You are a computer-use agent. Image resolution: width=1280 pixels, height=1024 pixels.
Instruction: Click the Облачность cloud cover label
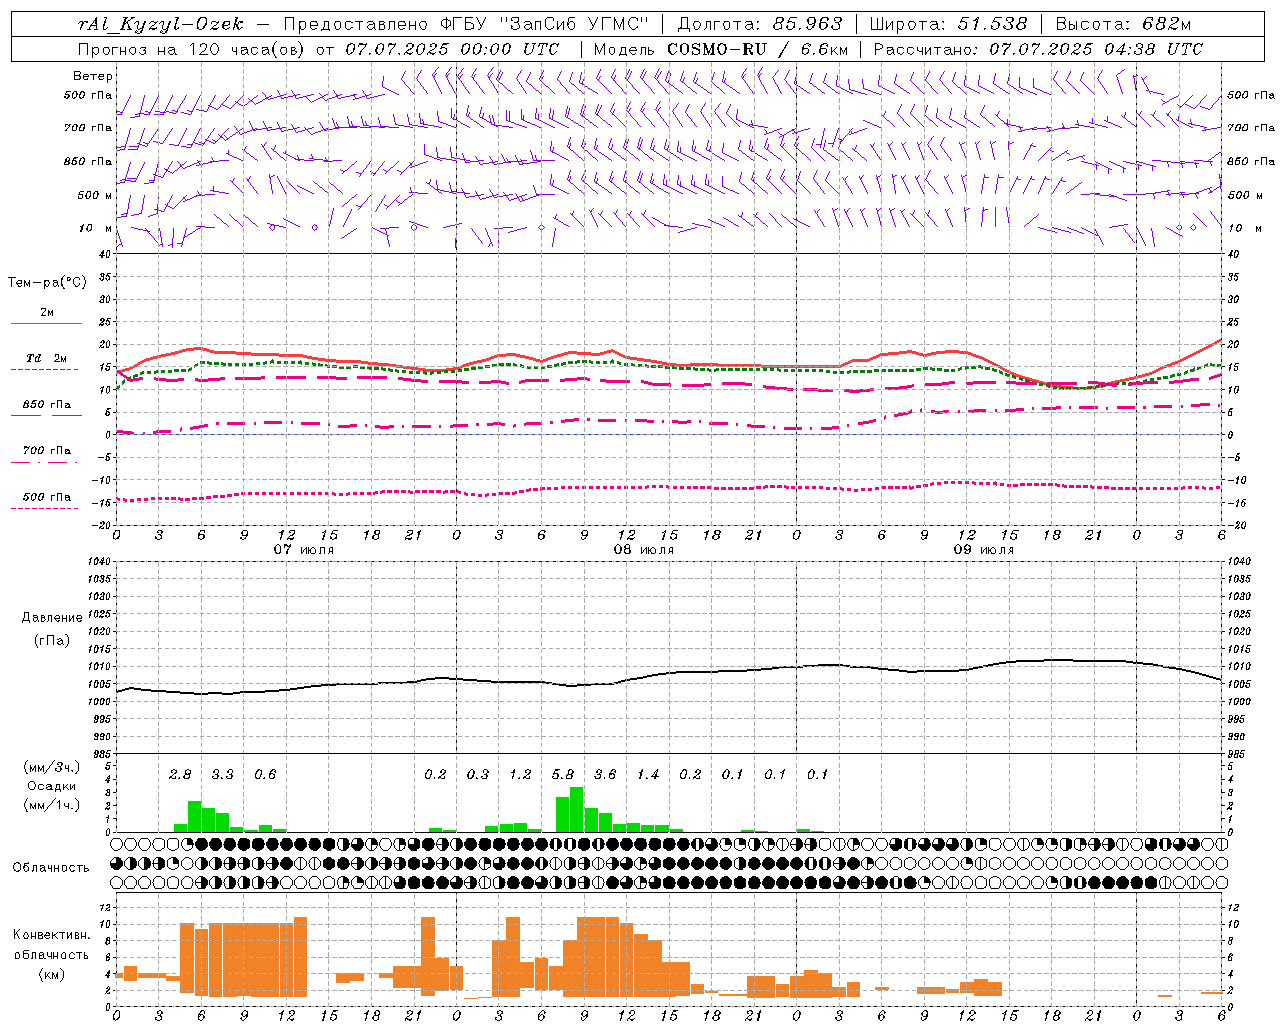coord(51,868)
